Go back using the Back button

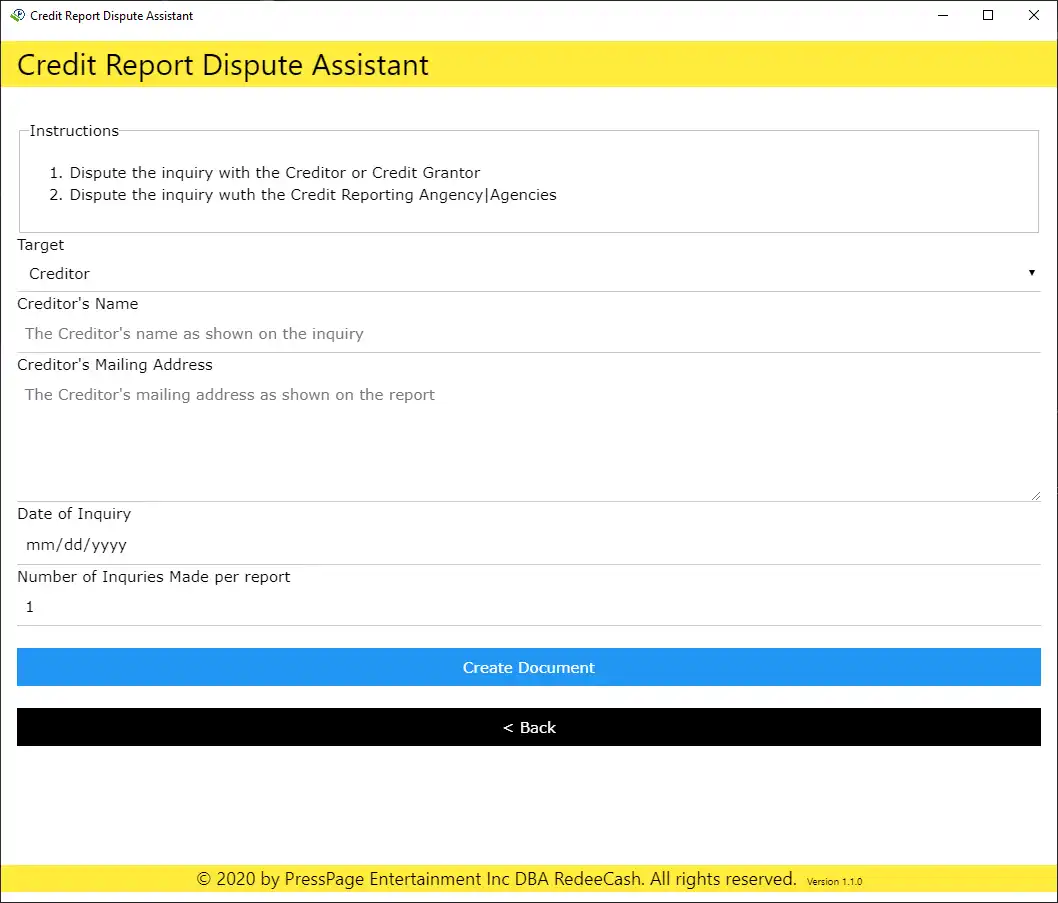[x=528, y=727]
